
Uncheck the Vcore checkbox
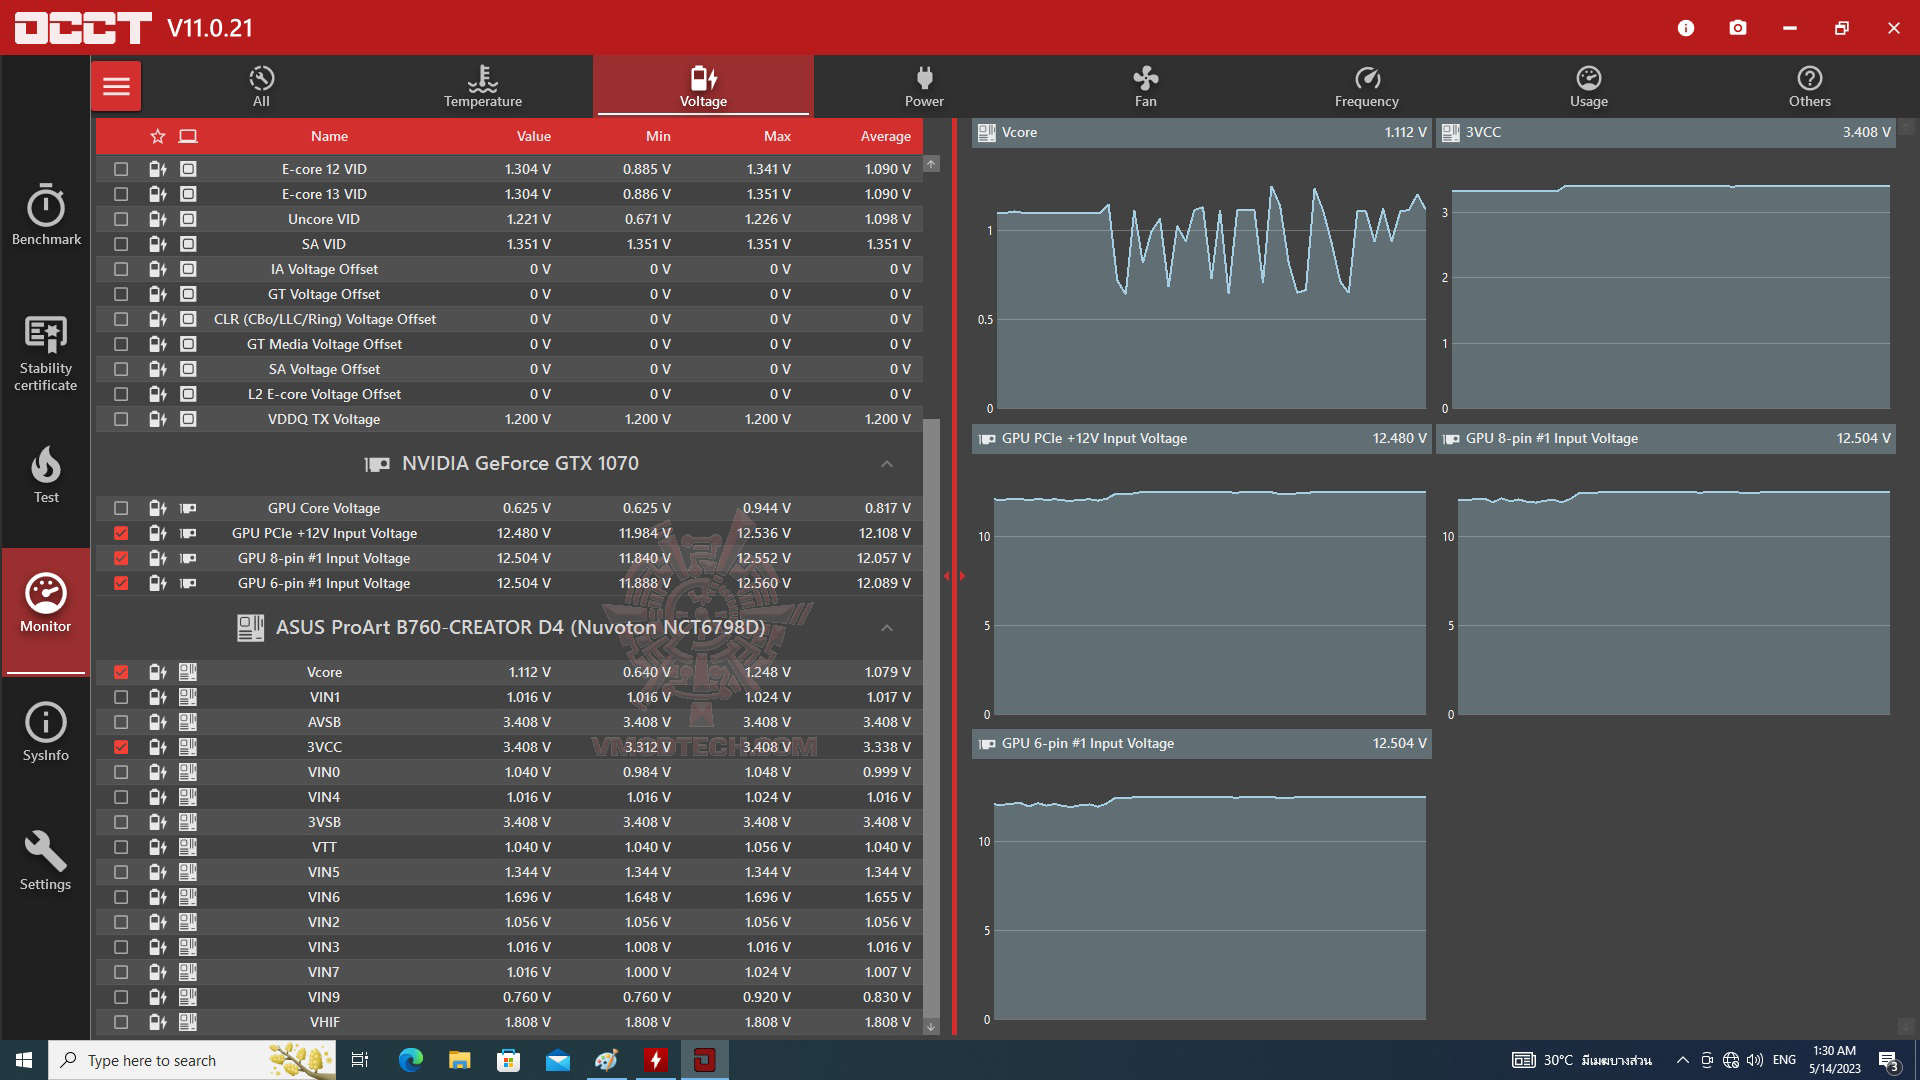[x=121, y=672]
